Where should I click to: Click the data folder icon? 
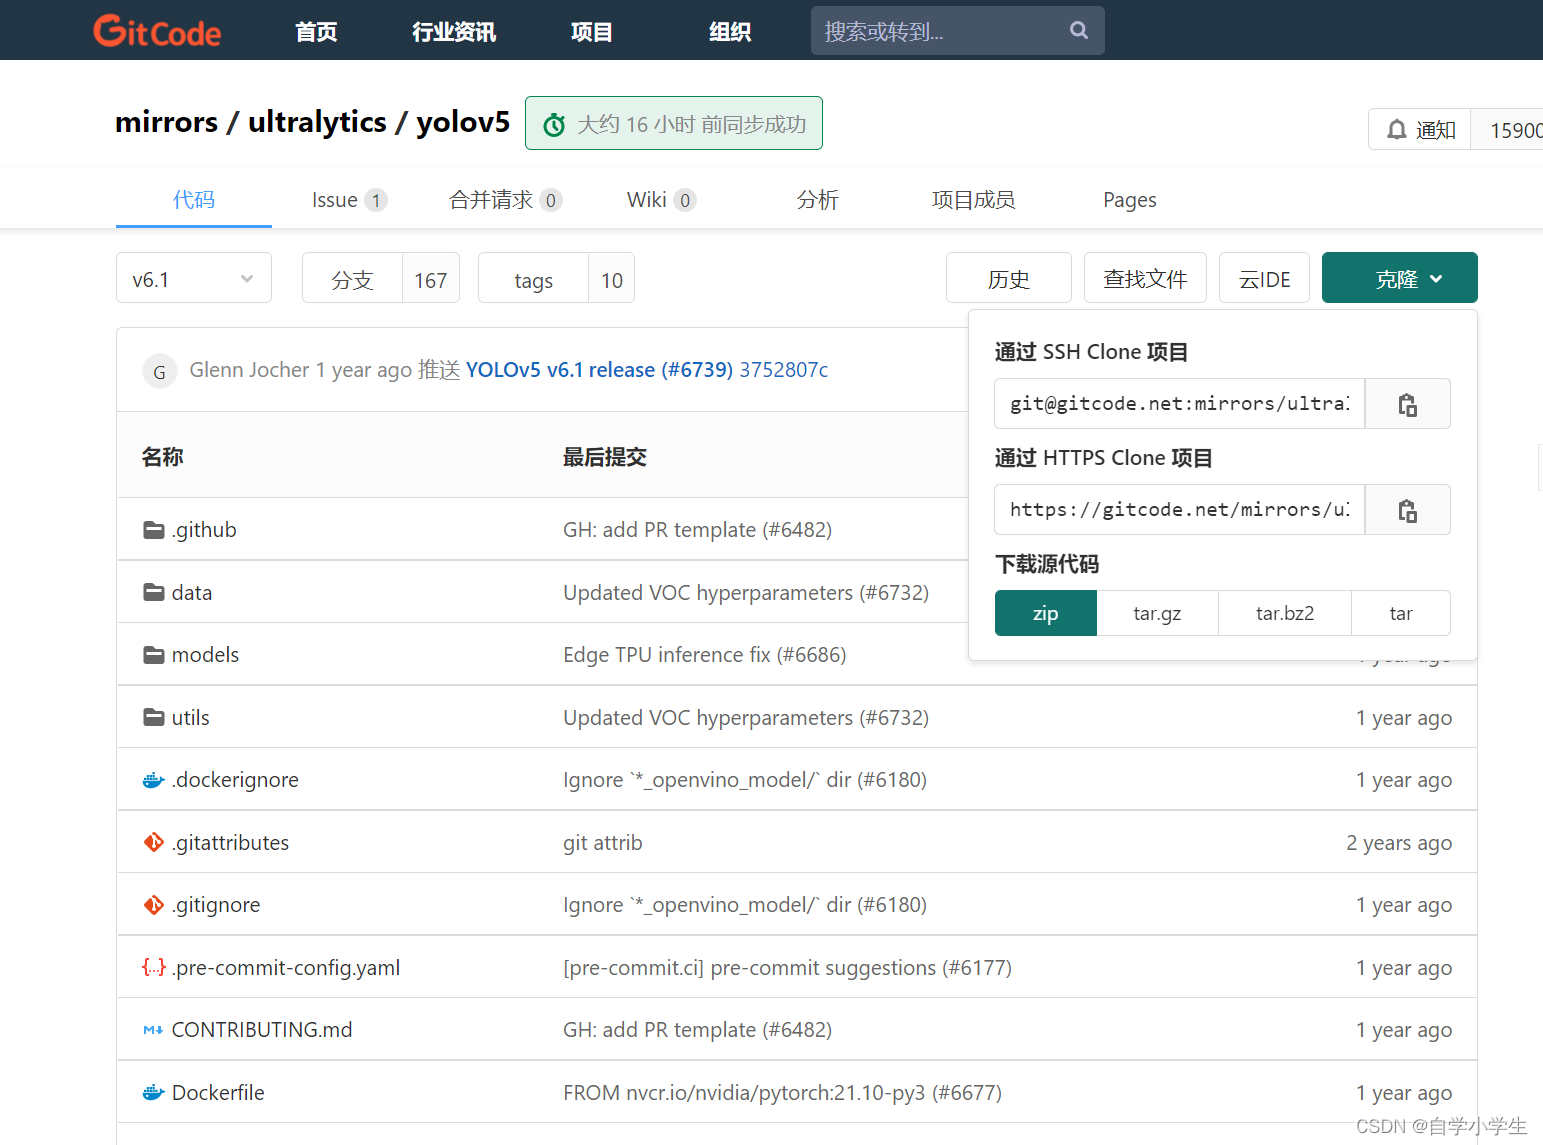coord(154,593)
